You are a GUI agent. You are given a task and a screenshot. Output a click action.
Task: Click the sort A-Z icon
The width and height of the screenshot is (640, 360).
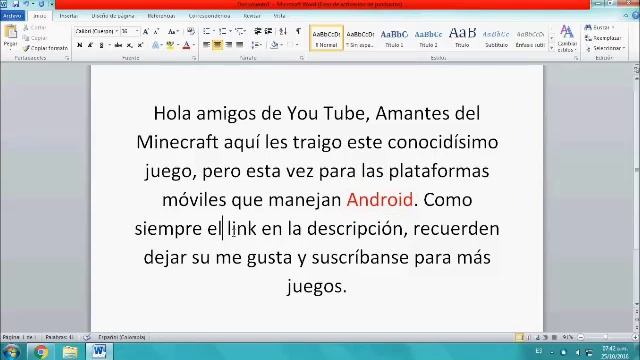(283, 31)
